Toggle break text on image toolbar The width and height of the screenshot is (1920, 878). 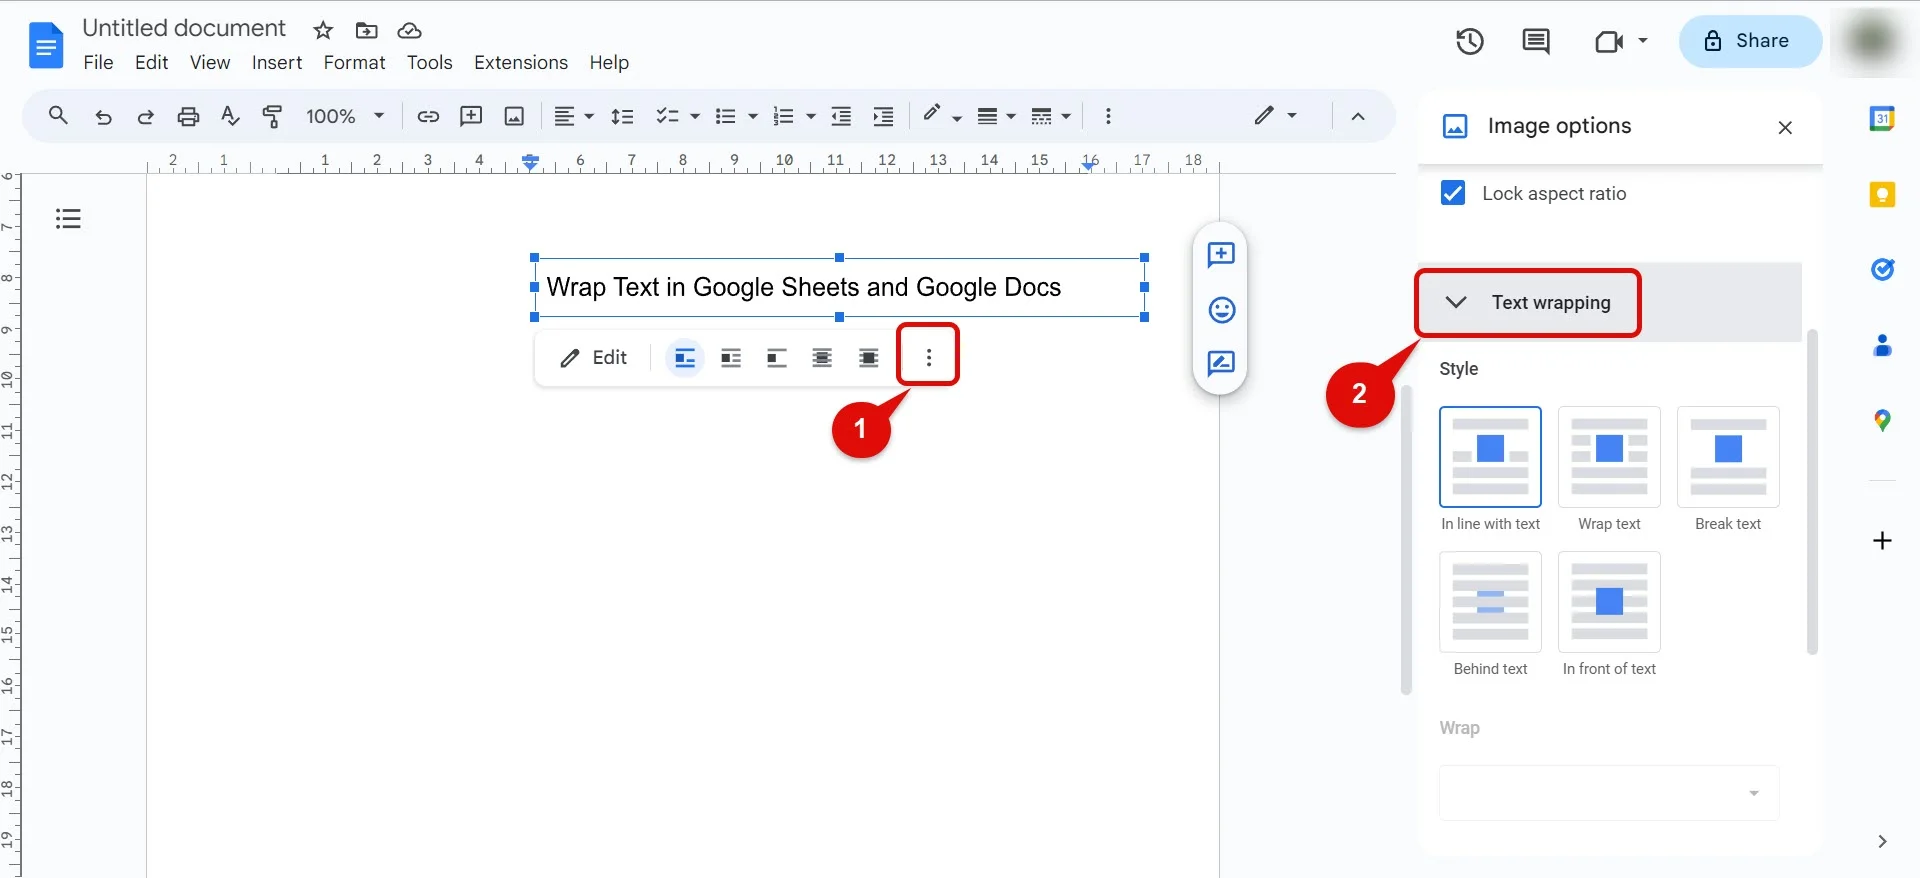click(x=777, y=358)
